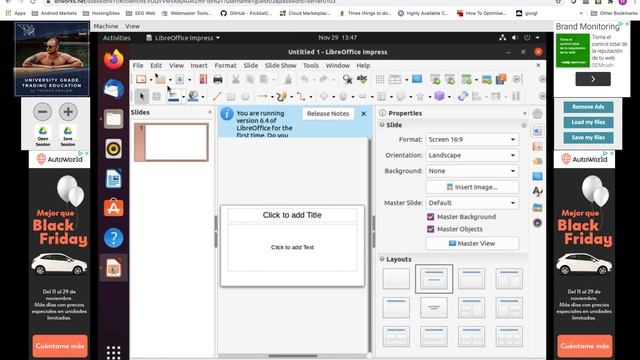Image resolution: width=640 pixels, height=360 pixels.
Task: Click the New presentation icon
Action: (141, 79)
